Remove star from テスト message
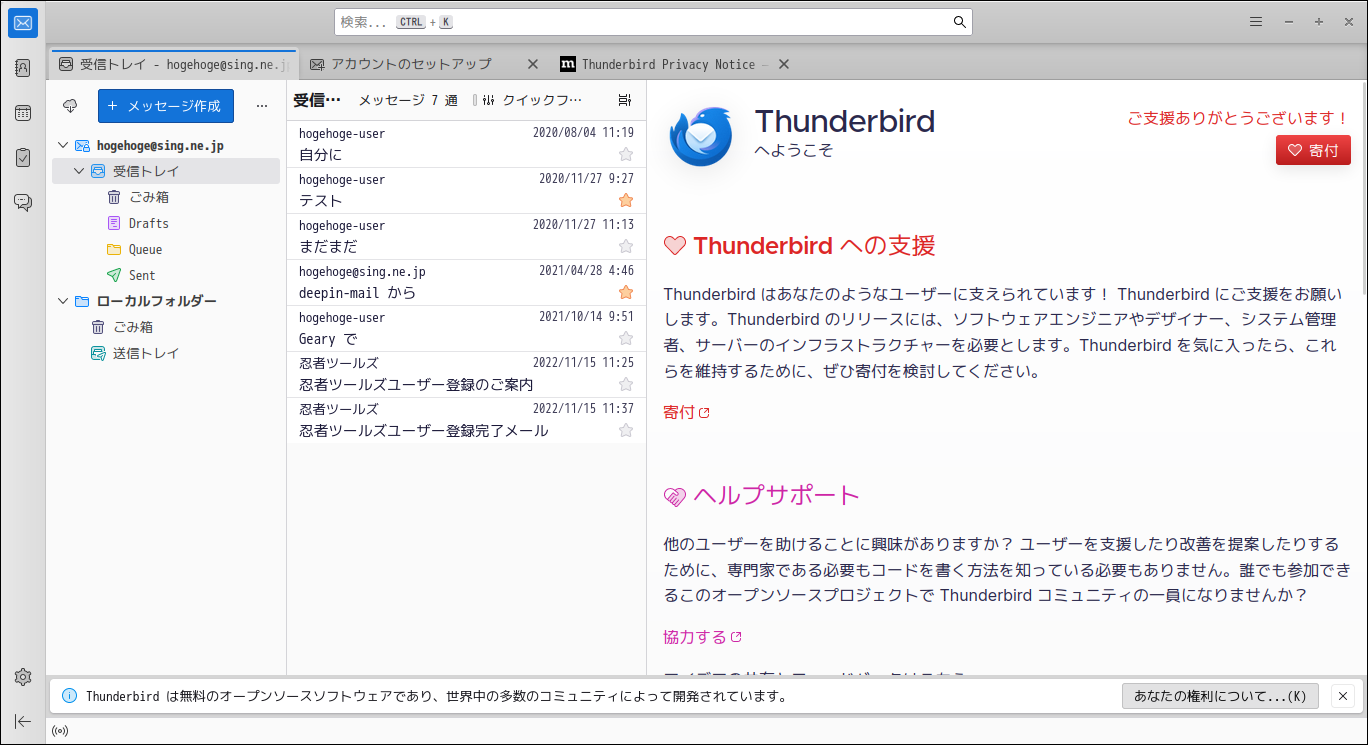 pos(626,200)
